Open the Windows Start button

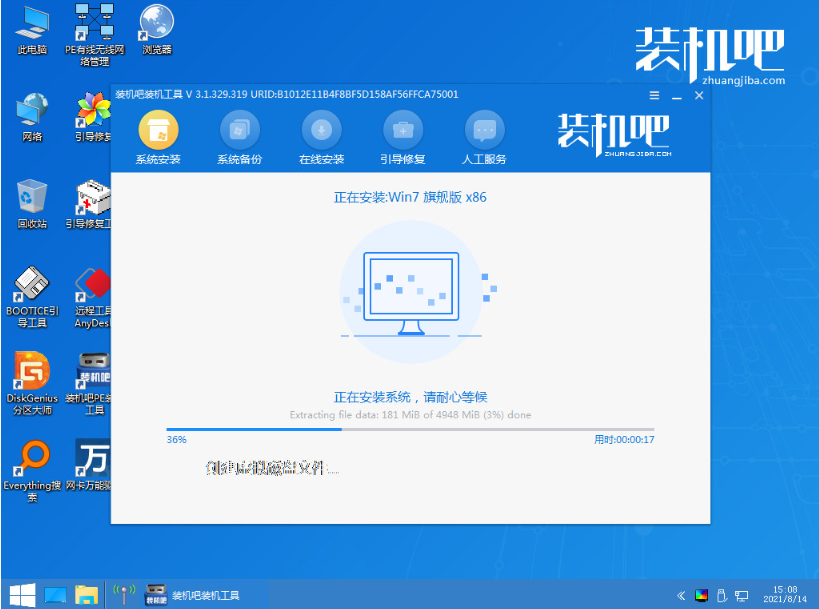(x=22, y=595)
